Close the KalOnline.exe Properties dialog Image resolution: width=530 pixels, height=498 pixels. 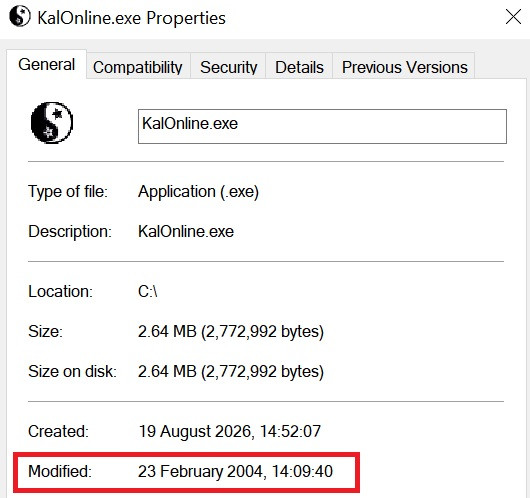513,17
